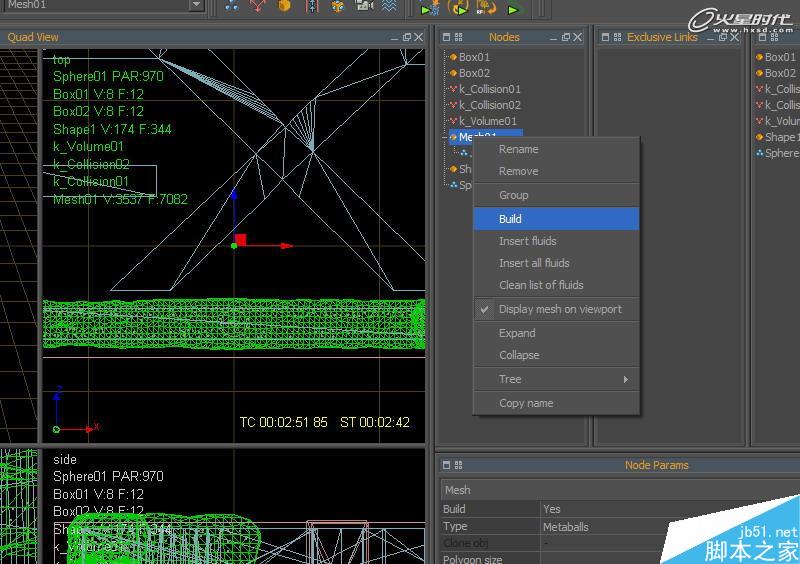Click the red k_Collision01 daemon icon
This screenshot has width=800, height=564.
pyautogui.click(x=453, y=89)
